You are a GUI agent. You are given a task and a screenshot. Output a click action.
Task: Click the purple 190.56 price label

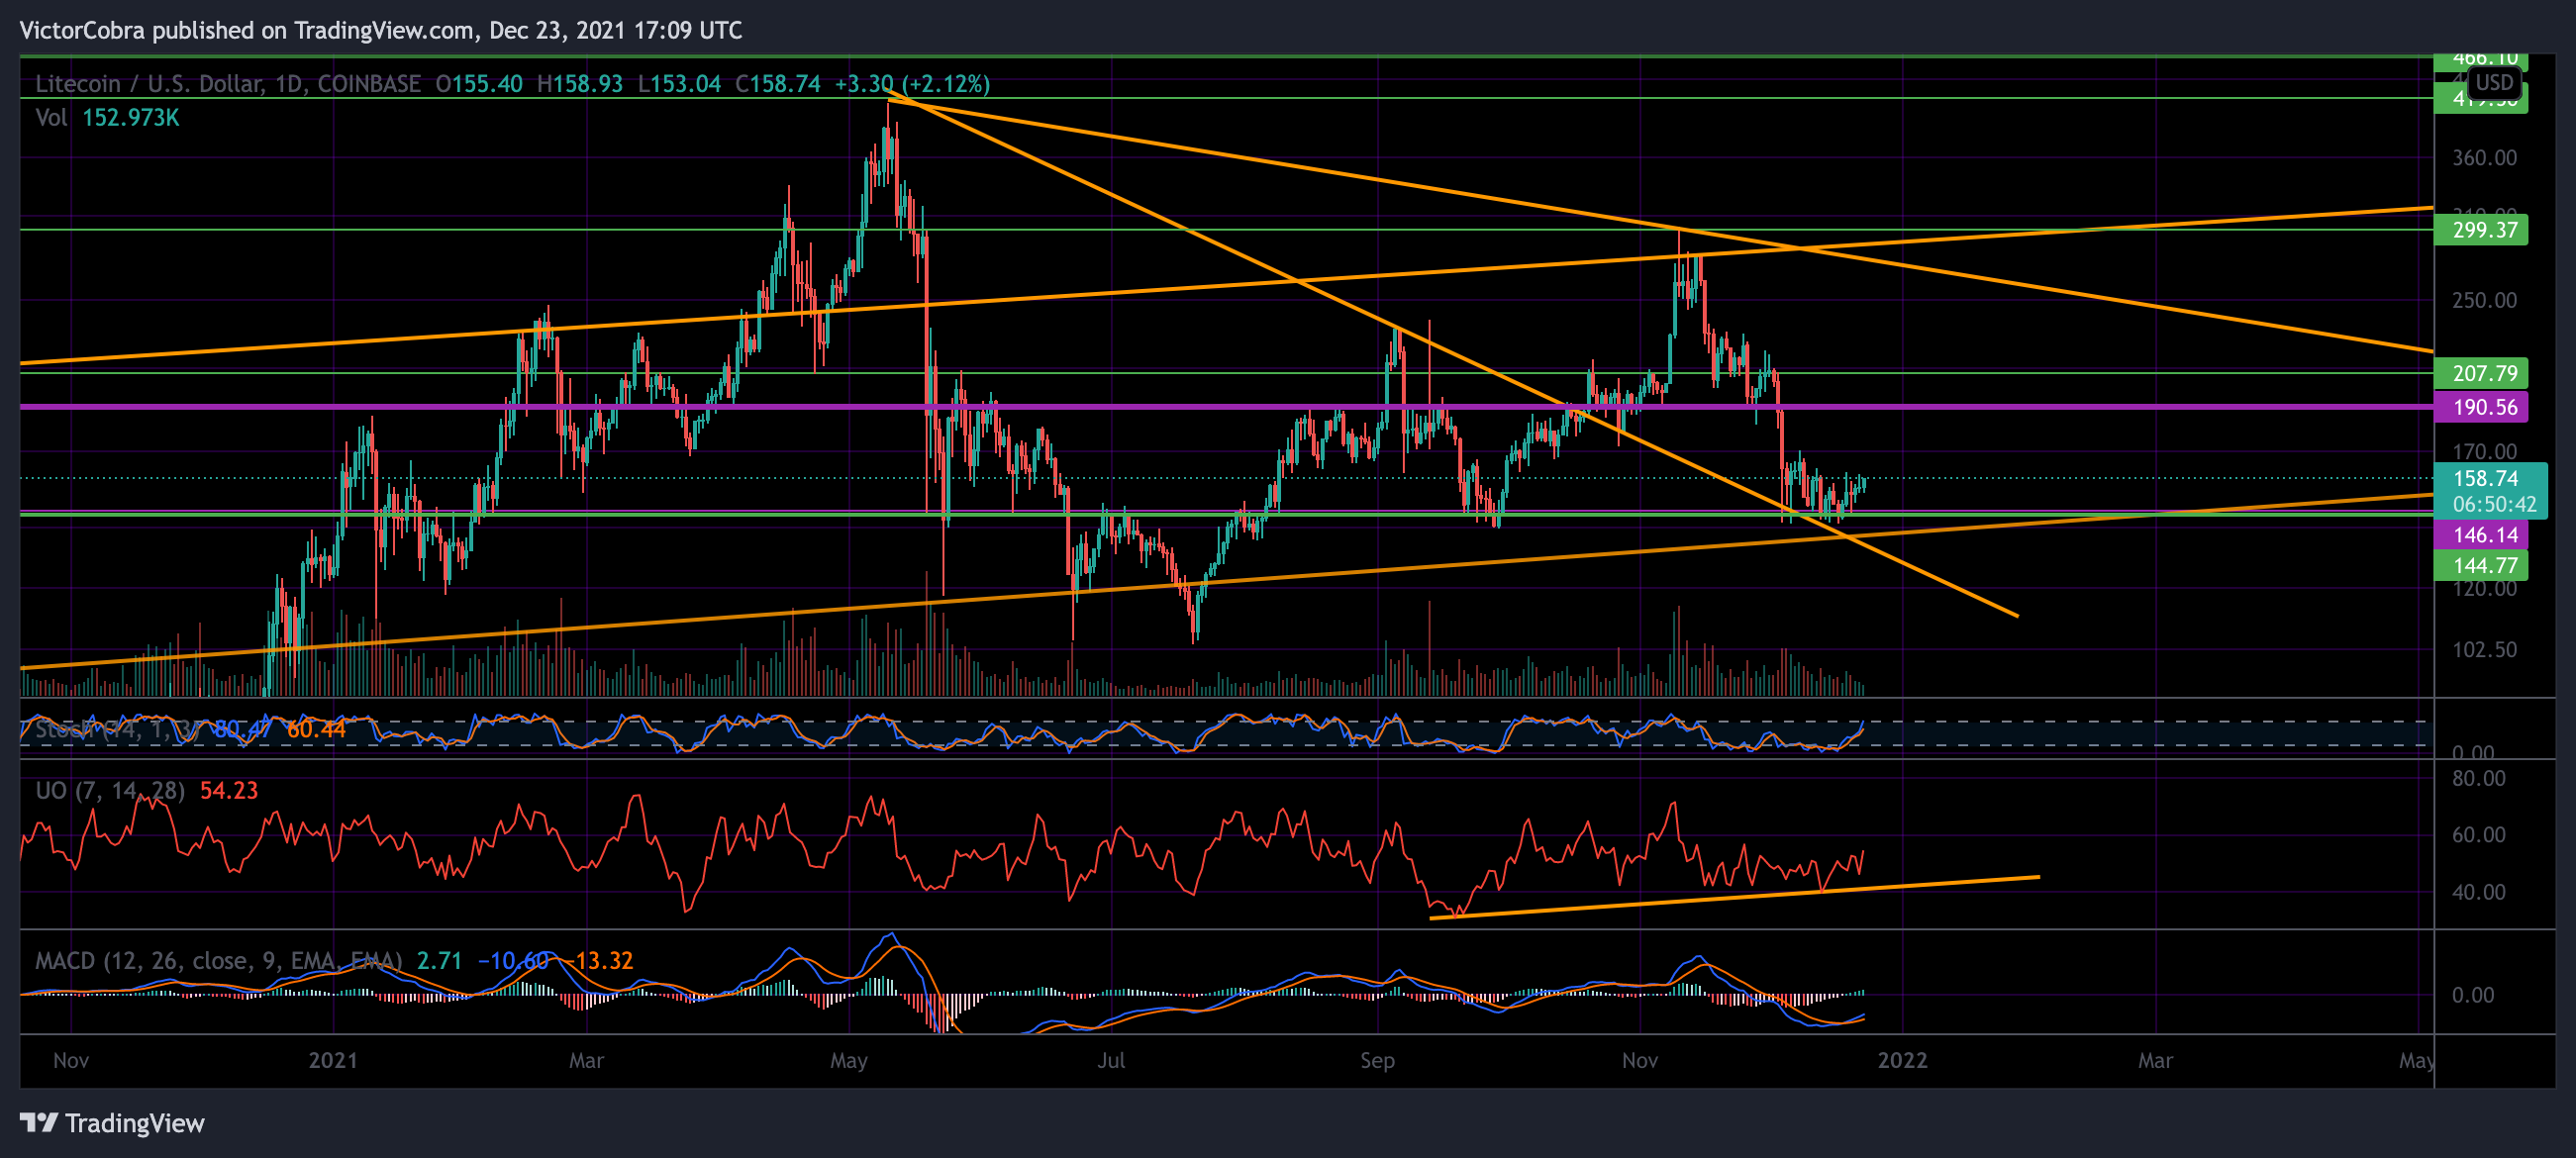click(x=2481, y=407)
